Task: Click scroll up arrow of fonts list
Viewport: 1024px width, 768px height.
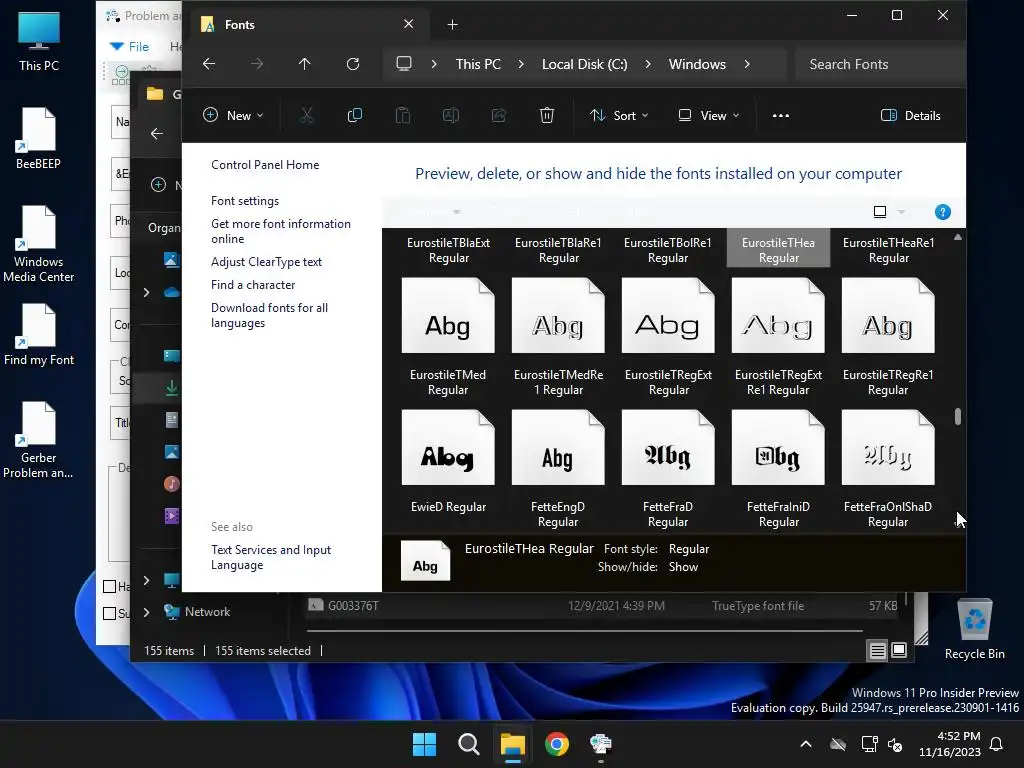Action: 958,238
